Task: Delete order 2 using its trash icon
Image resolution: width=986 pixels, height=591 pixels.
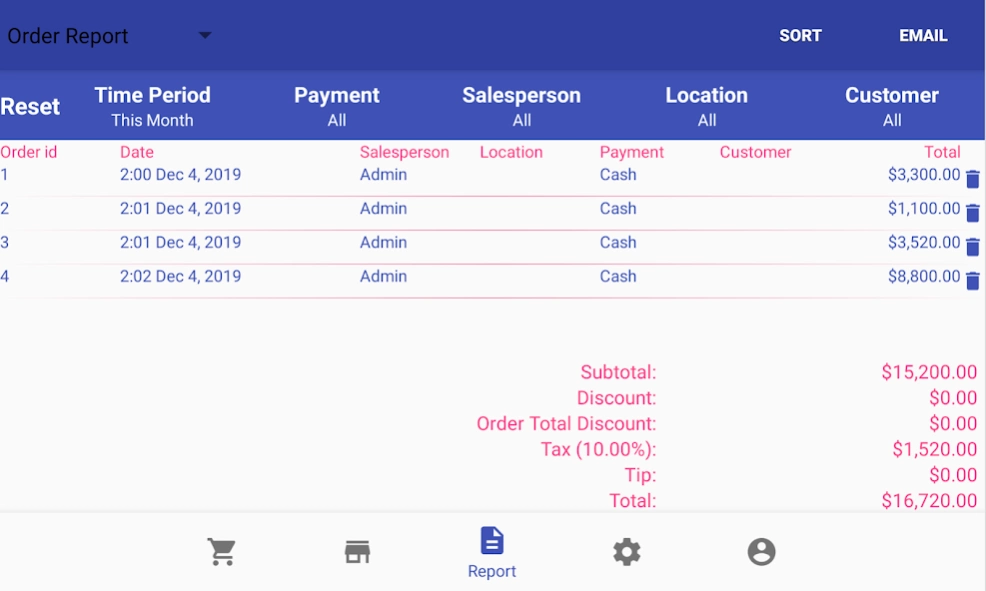Action: tap(972, 210)
